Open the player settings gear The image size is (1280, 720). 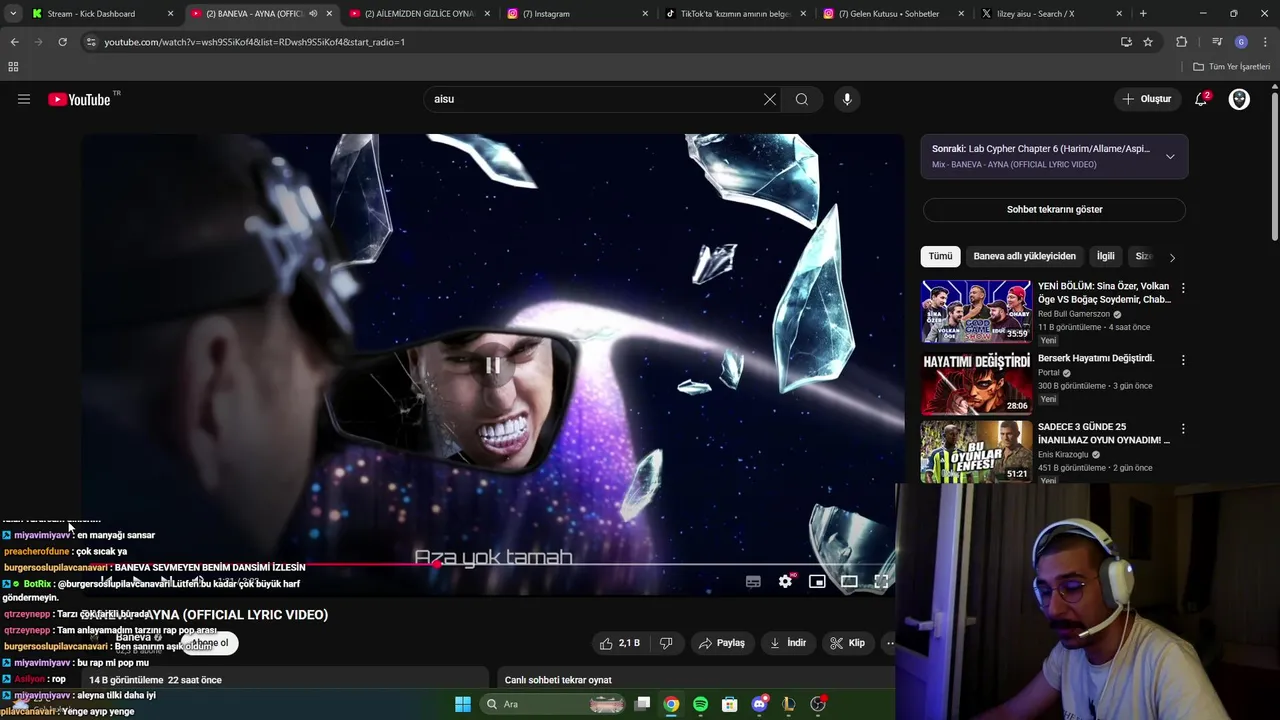click(x=786, y=581)
